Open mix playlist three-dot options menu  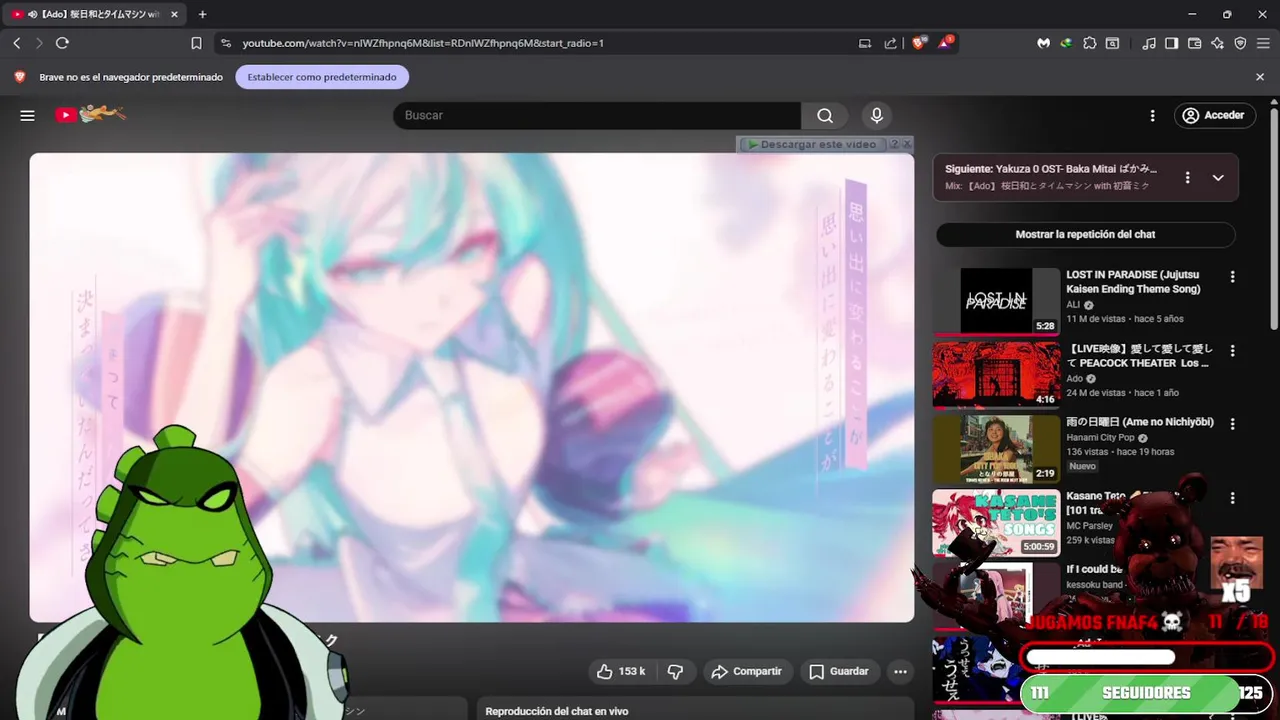point(1187,177)
